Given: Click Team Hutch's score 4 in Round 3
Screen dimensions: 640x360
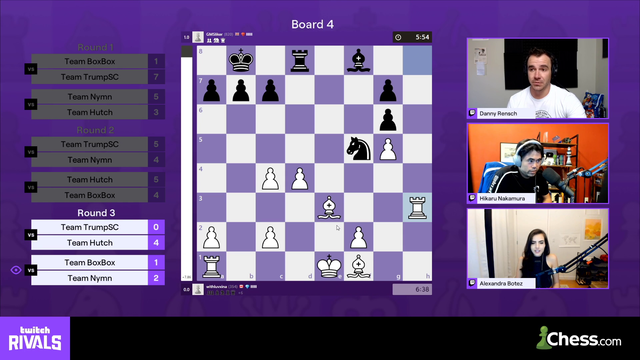Looking at the screenshot, I should click(156, 242).
